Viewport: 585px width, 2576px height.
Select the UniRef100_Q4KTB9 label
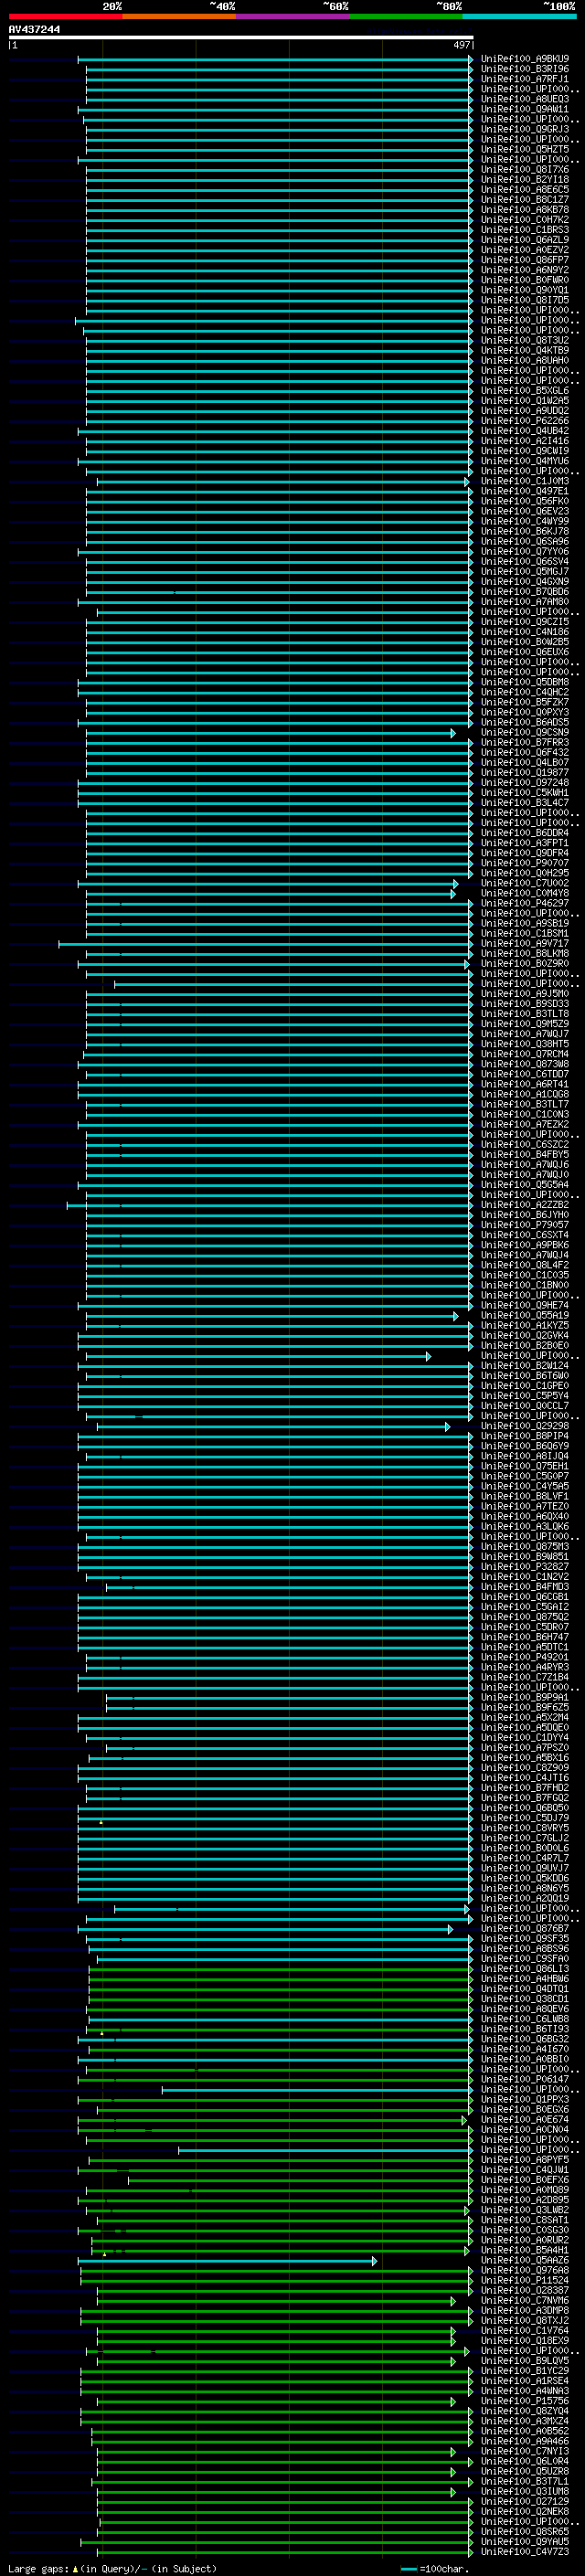[525, 350]
